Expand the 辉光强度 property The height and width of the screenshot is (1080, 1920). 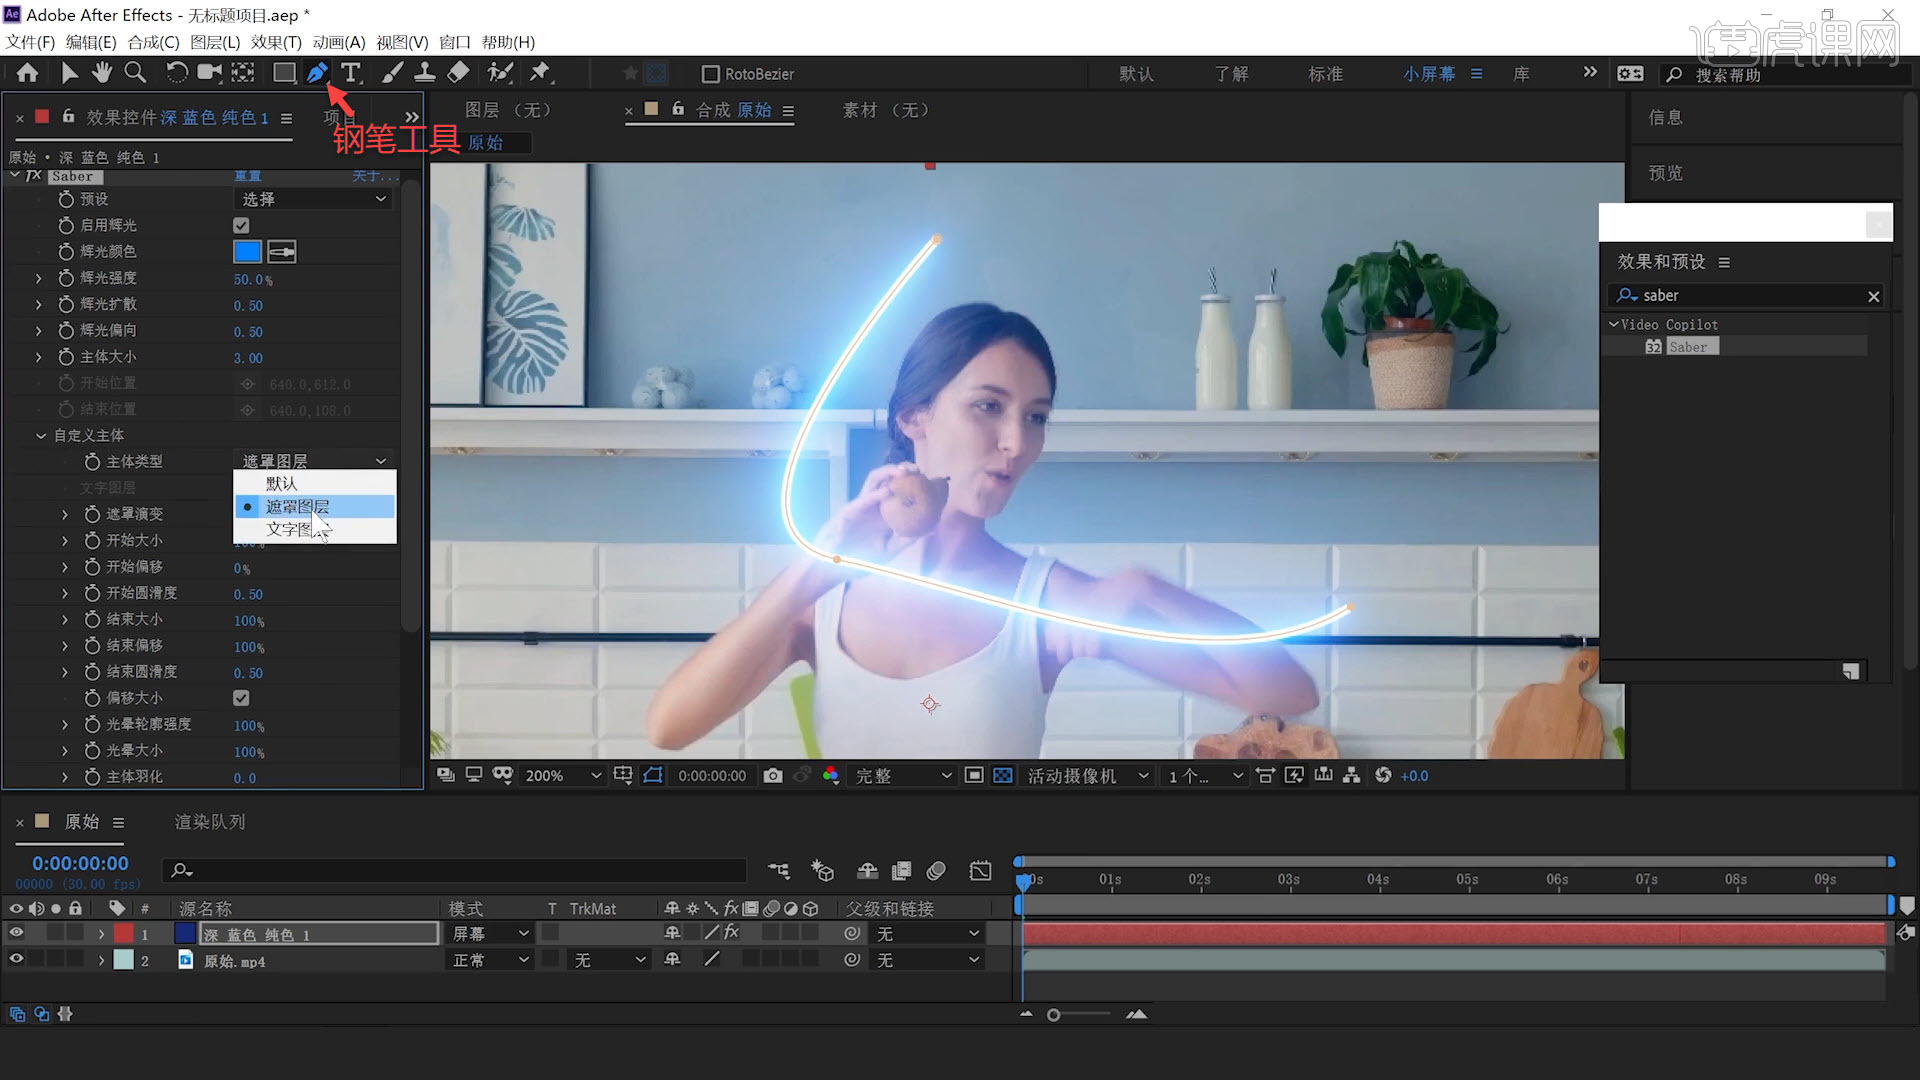click(39, 278)
